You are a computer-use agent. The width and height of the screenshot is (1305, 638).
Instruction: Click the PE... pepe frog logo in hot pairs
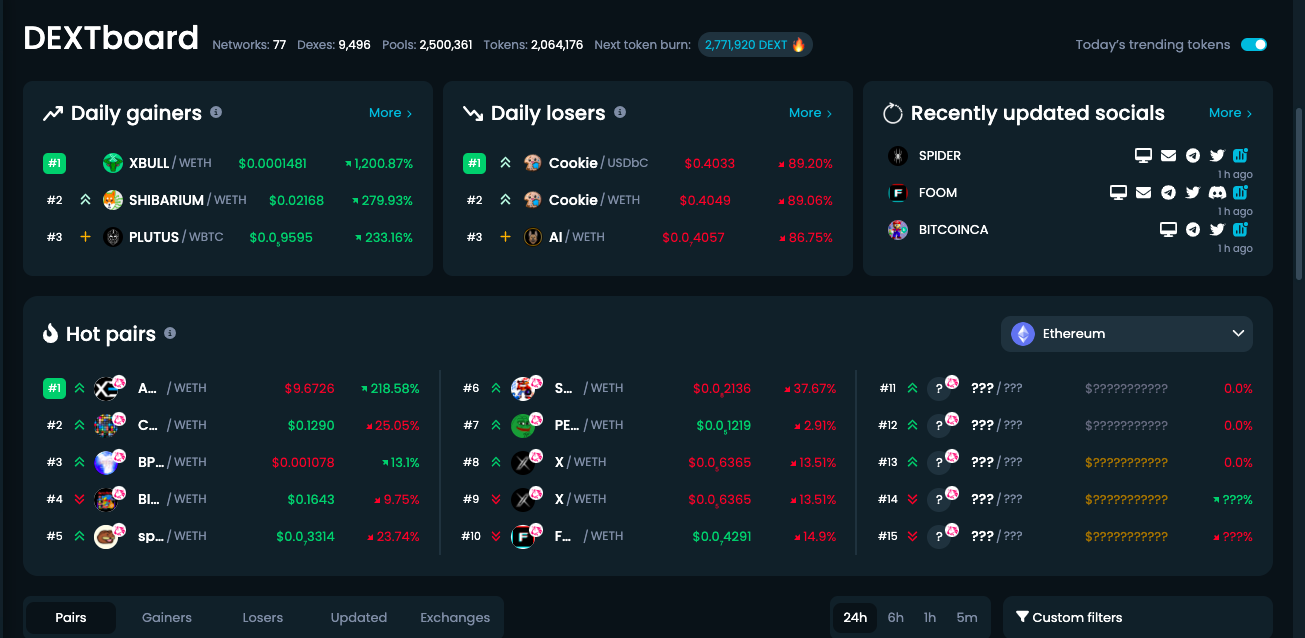pyautogui.click(x=522, y=426)
